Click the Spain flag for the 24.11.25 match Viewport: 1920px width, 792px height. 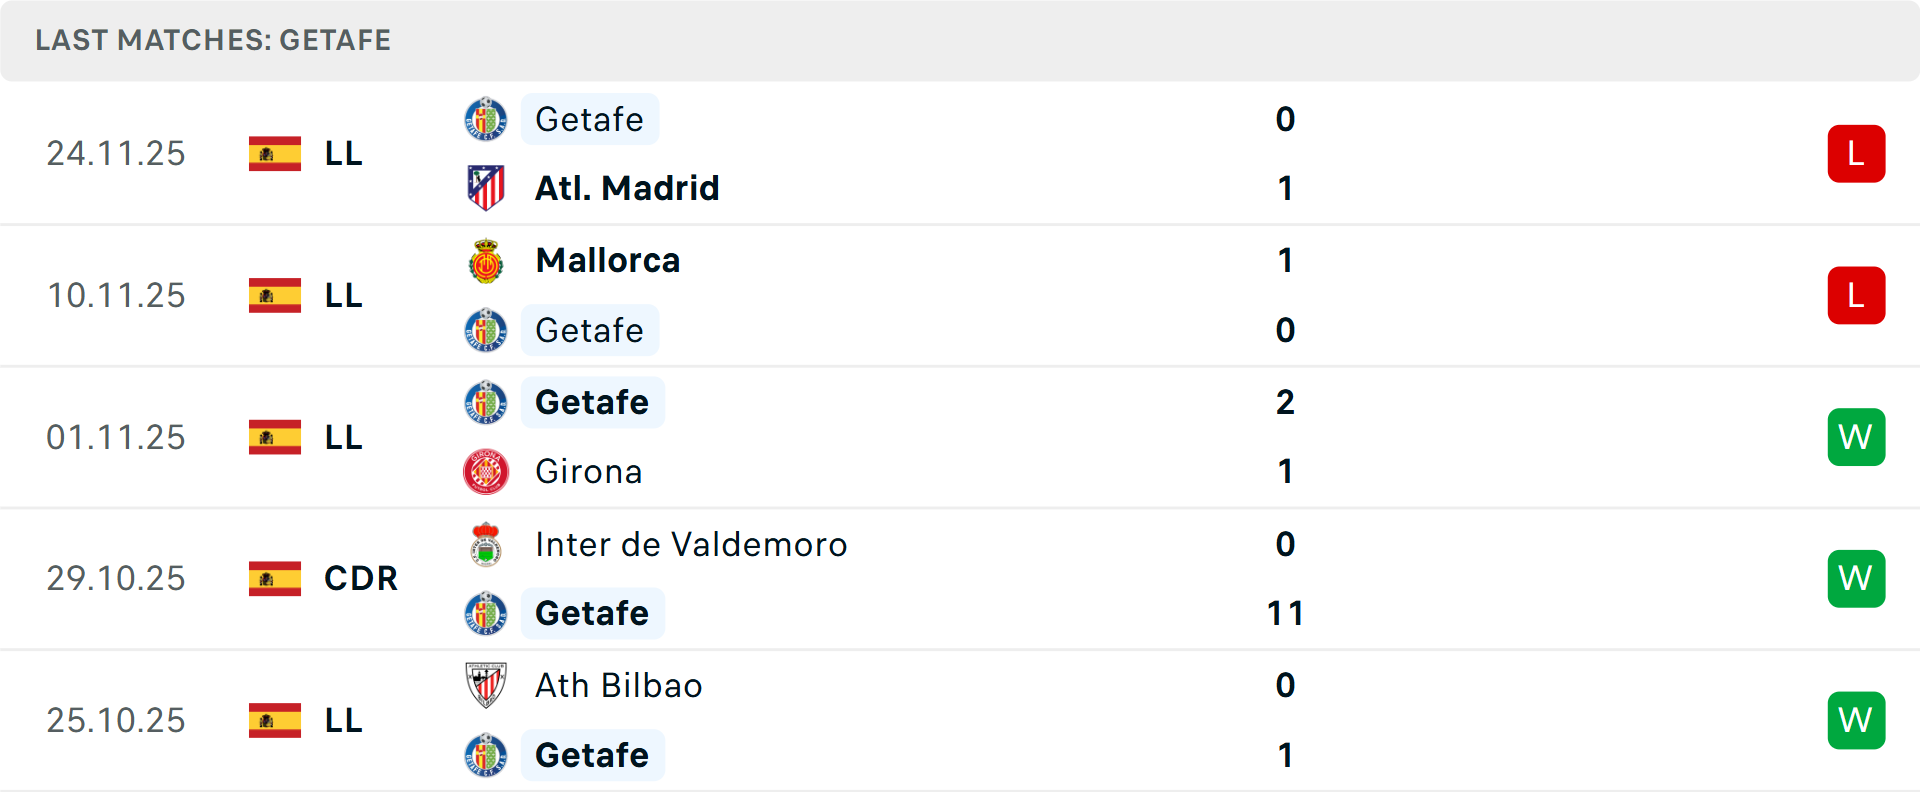coord(275,153)
